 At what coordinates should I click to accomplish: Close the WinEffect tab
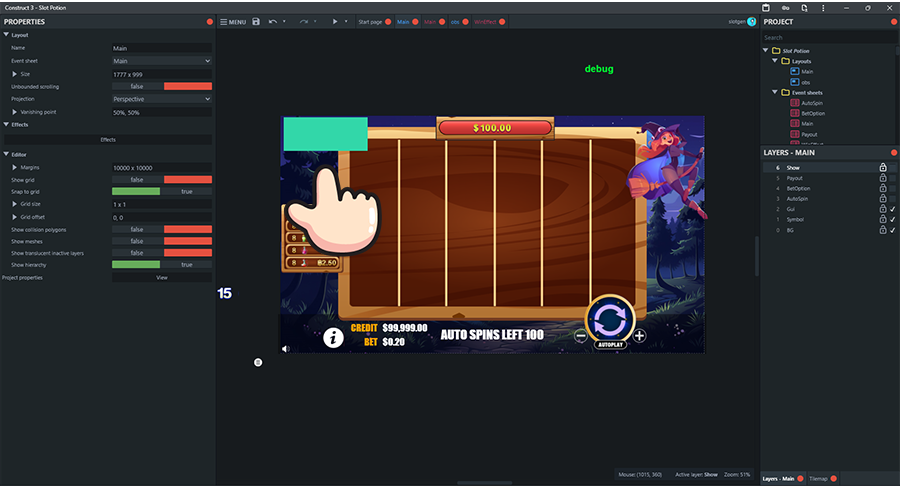pyautogui.click(x=502, y=22)
